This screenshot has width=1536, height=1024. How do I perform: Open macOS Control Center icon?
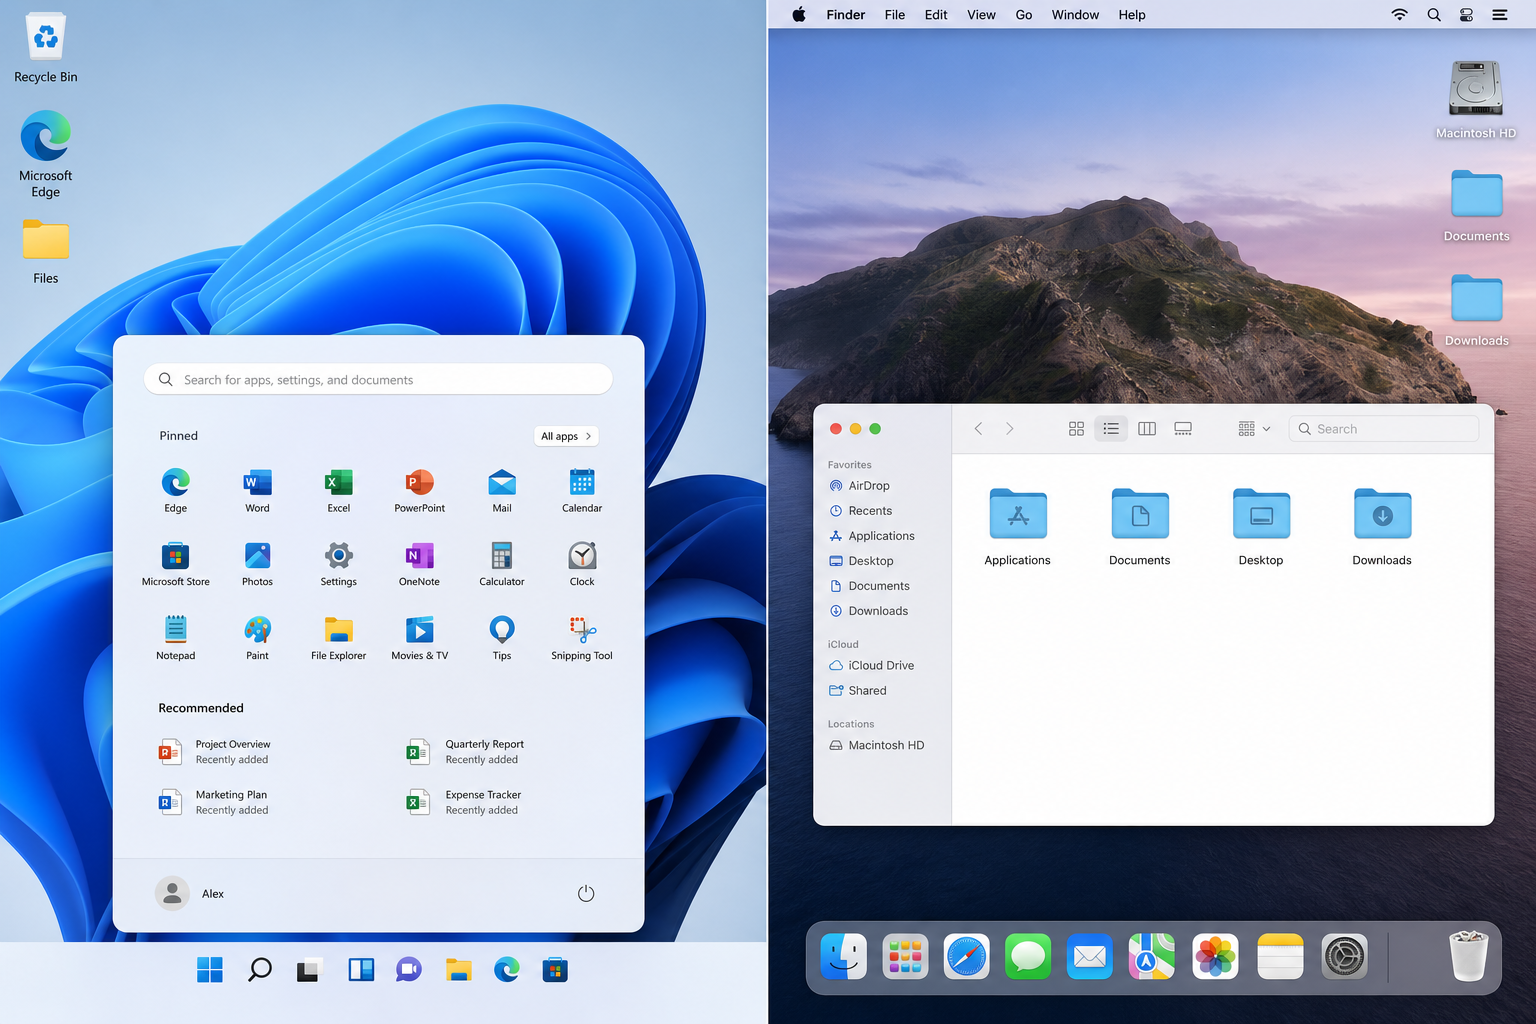(1466, 15)
